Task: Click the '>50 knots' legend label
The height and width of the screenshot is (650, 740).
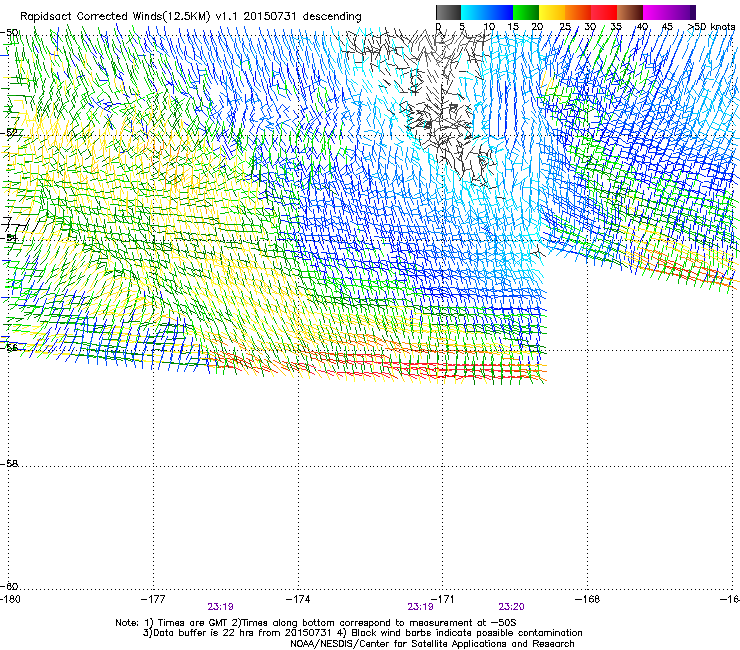Action: 711,27
